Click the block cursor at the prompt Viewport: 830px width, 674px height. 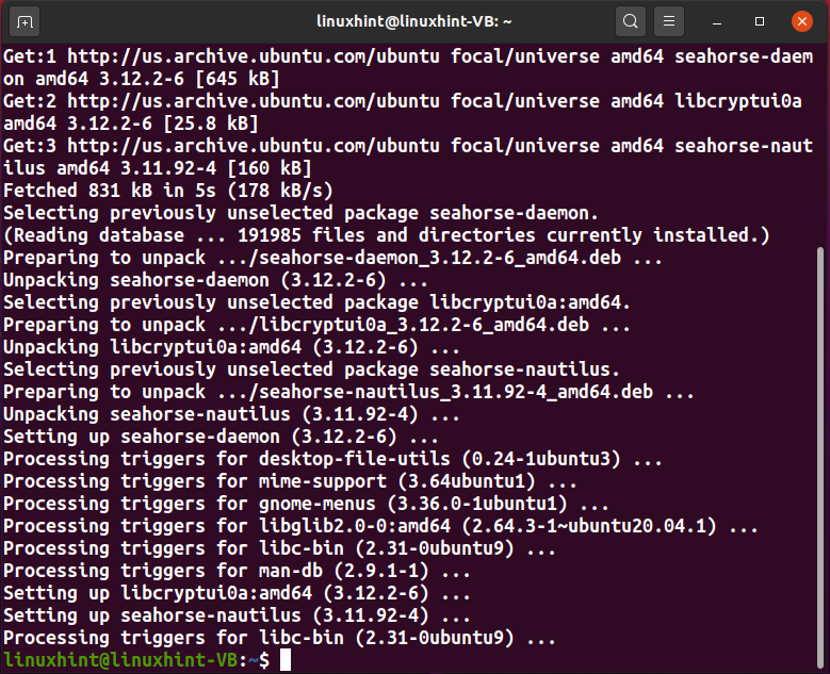[x=285, y=660]
